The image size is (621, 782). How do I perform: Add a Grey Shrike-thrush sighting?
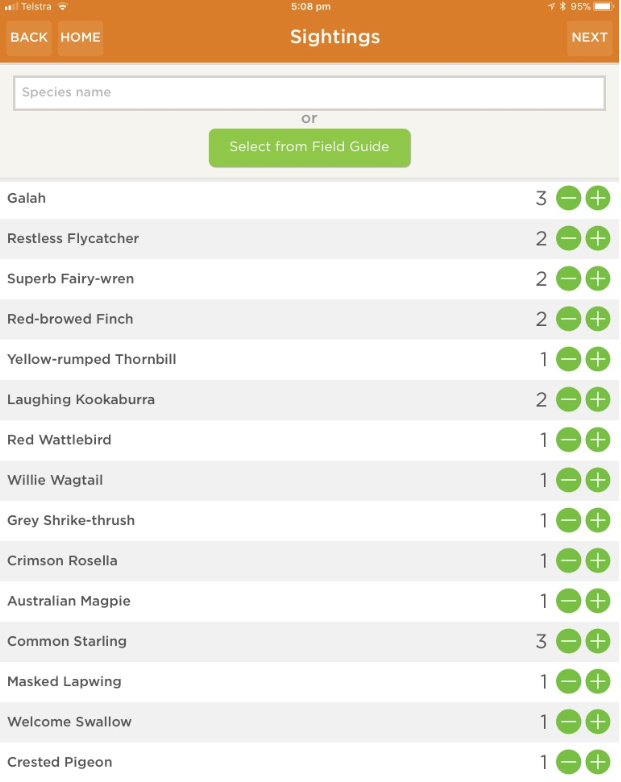[597, 520]
